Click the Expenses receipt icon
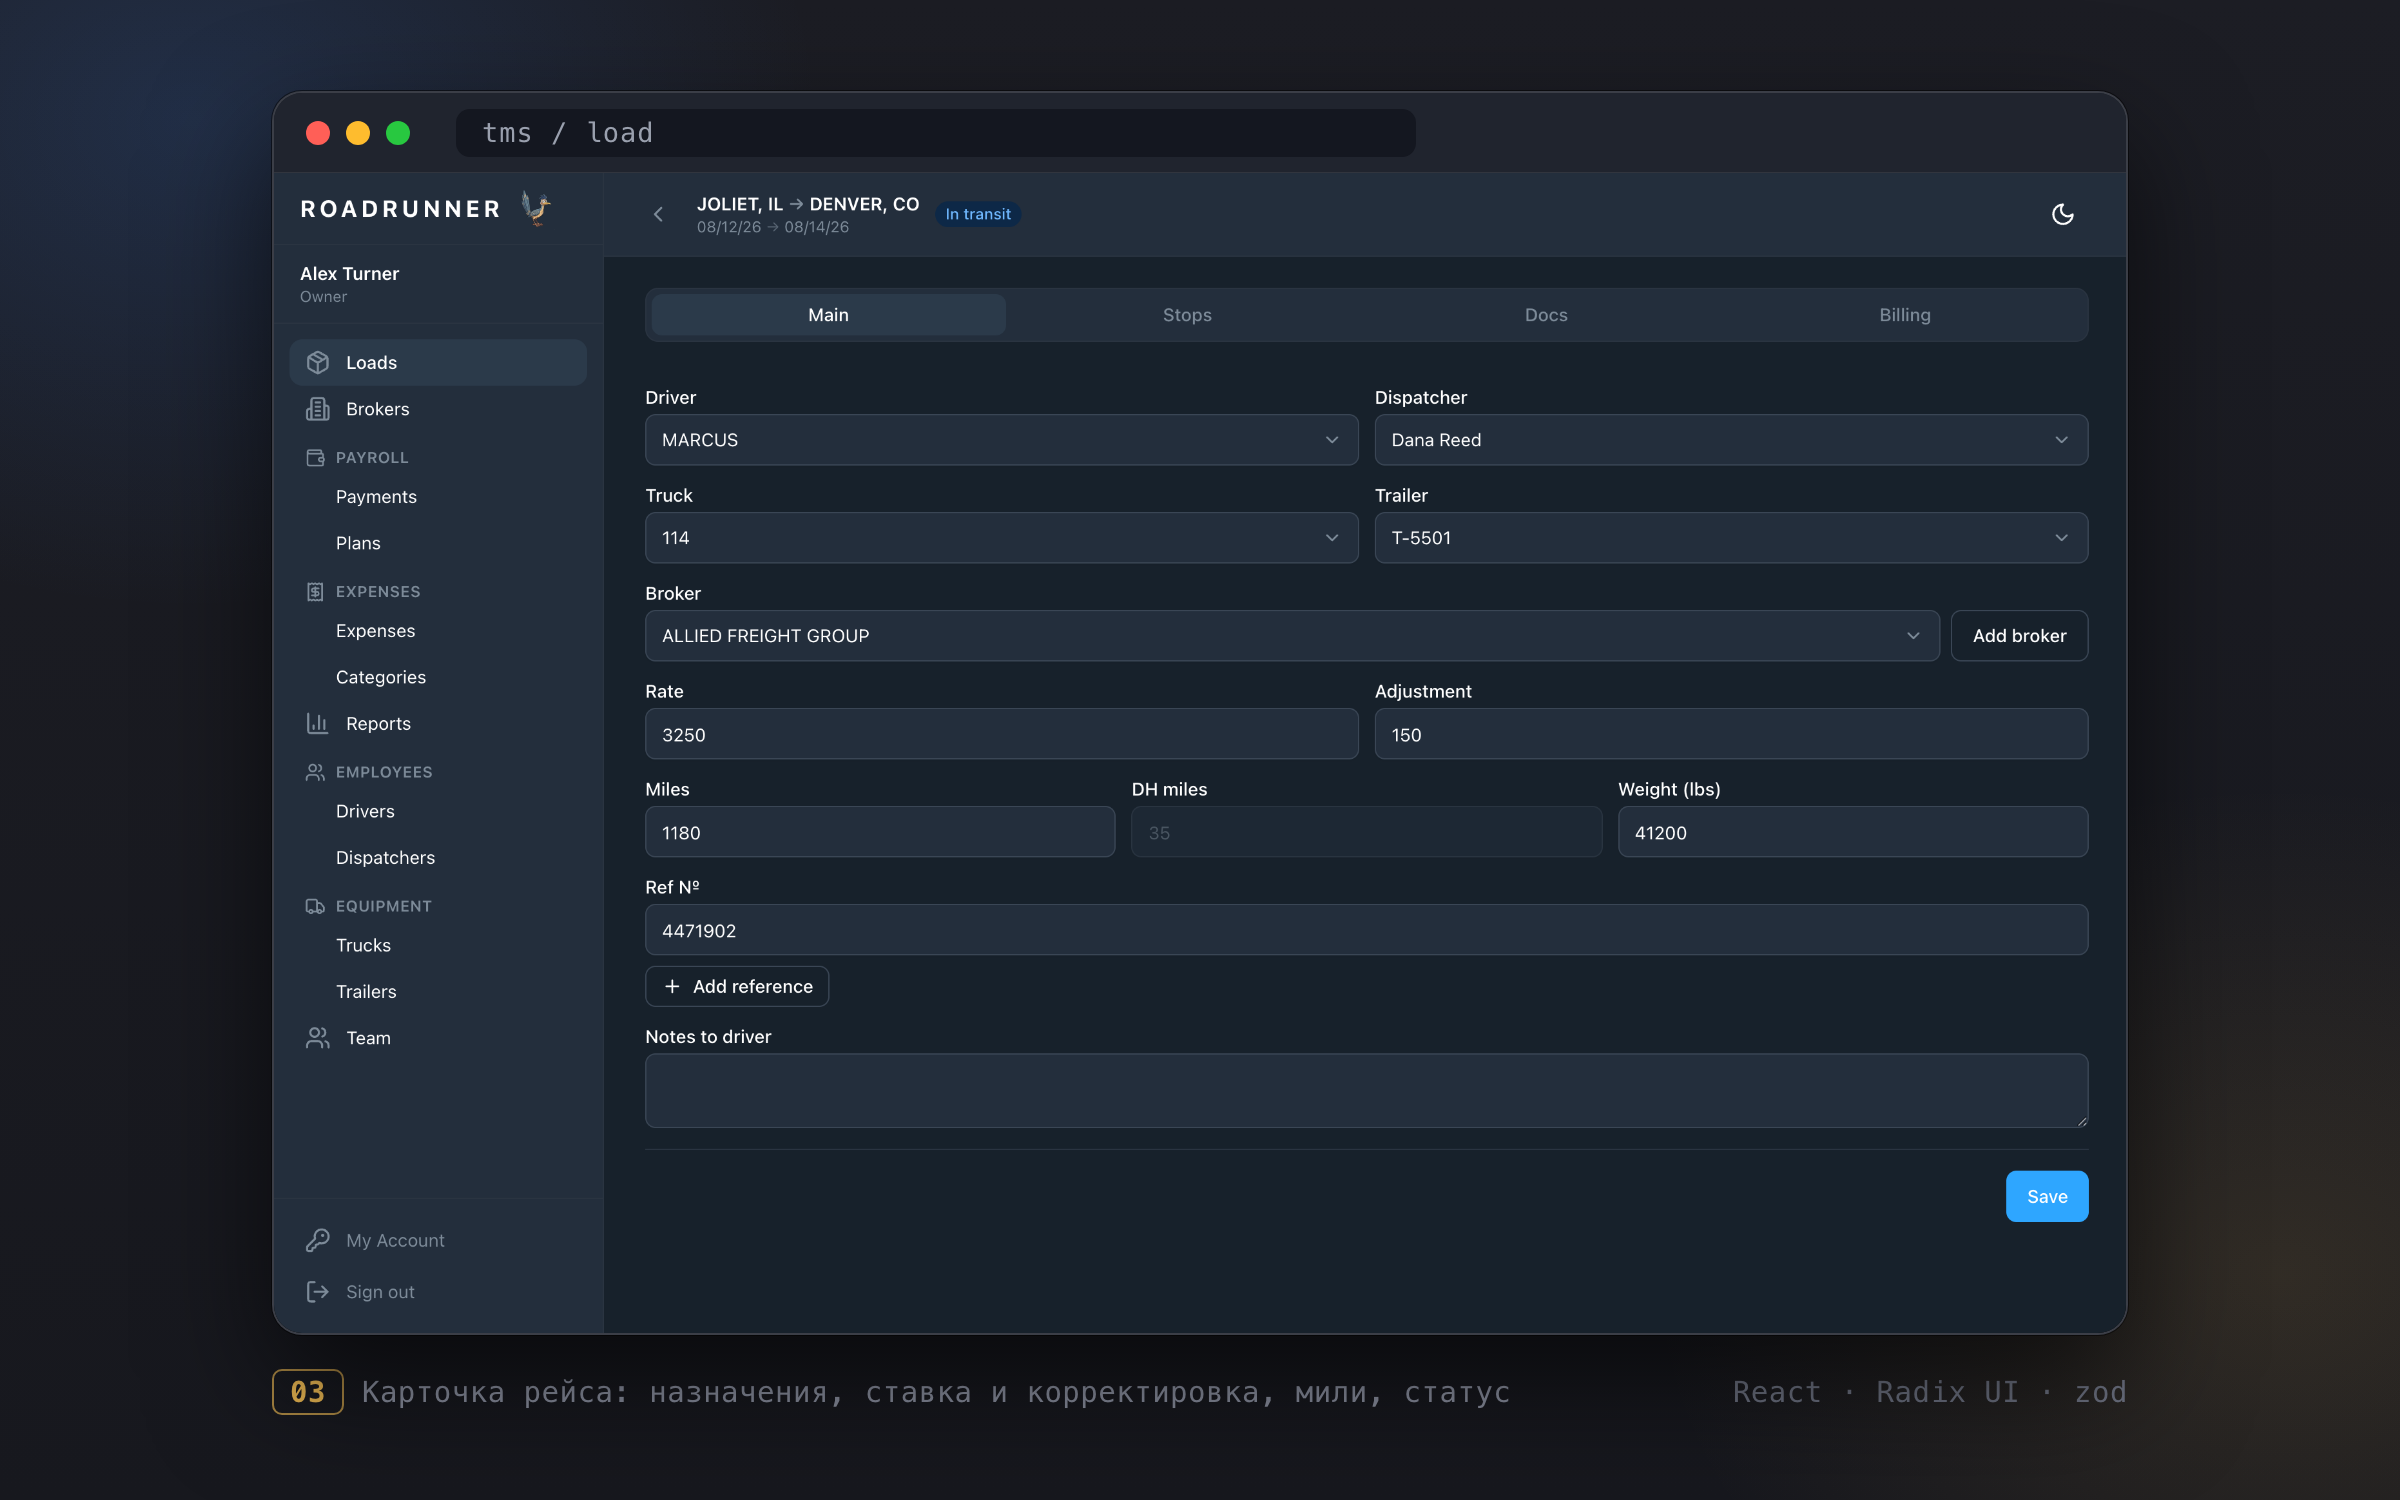Screen dimensions: 2400x1500 click(x=315, y=591)
